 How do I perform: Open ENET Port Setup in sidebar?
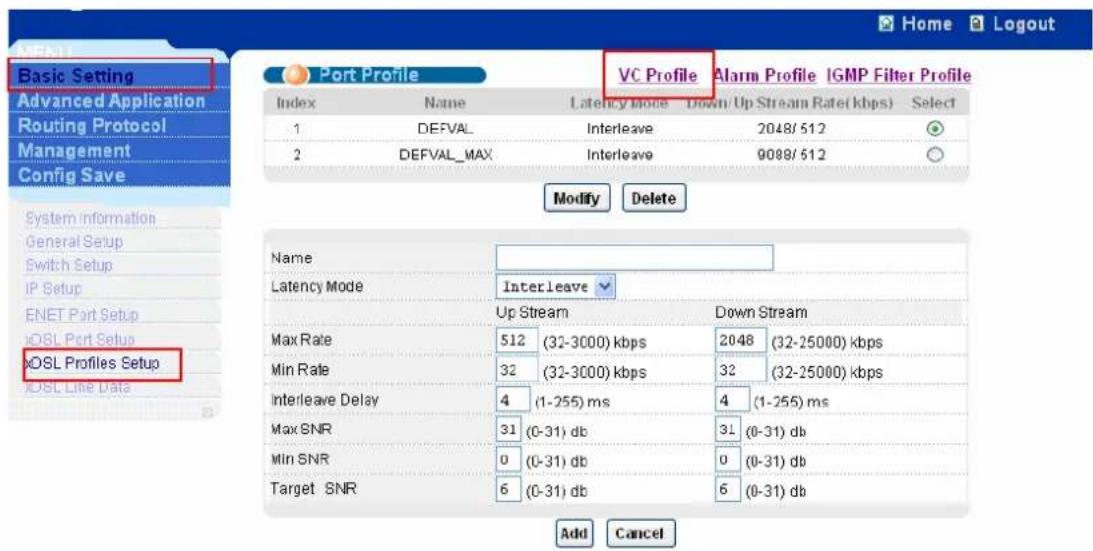[82, 315]
